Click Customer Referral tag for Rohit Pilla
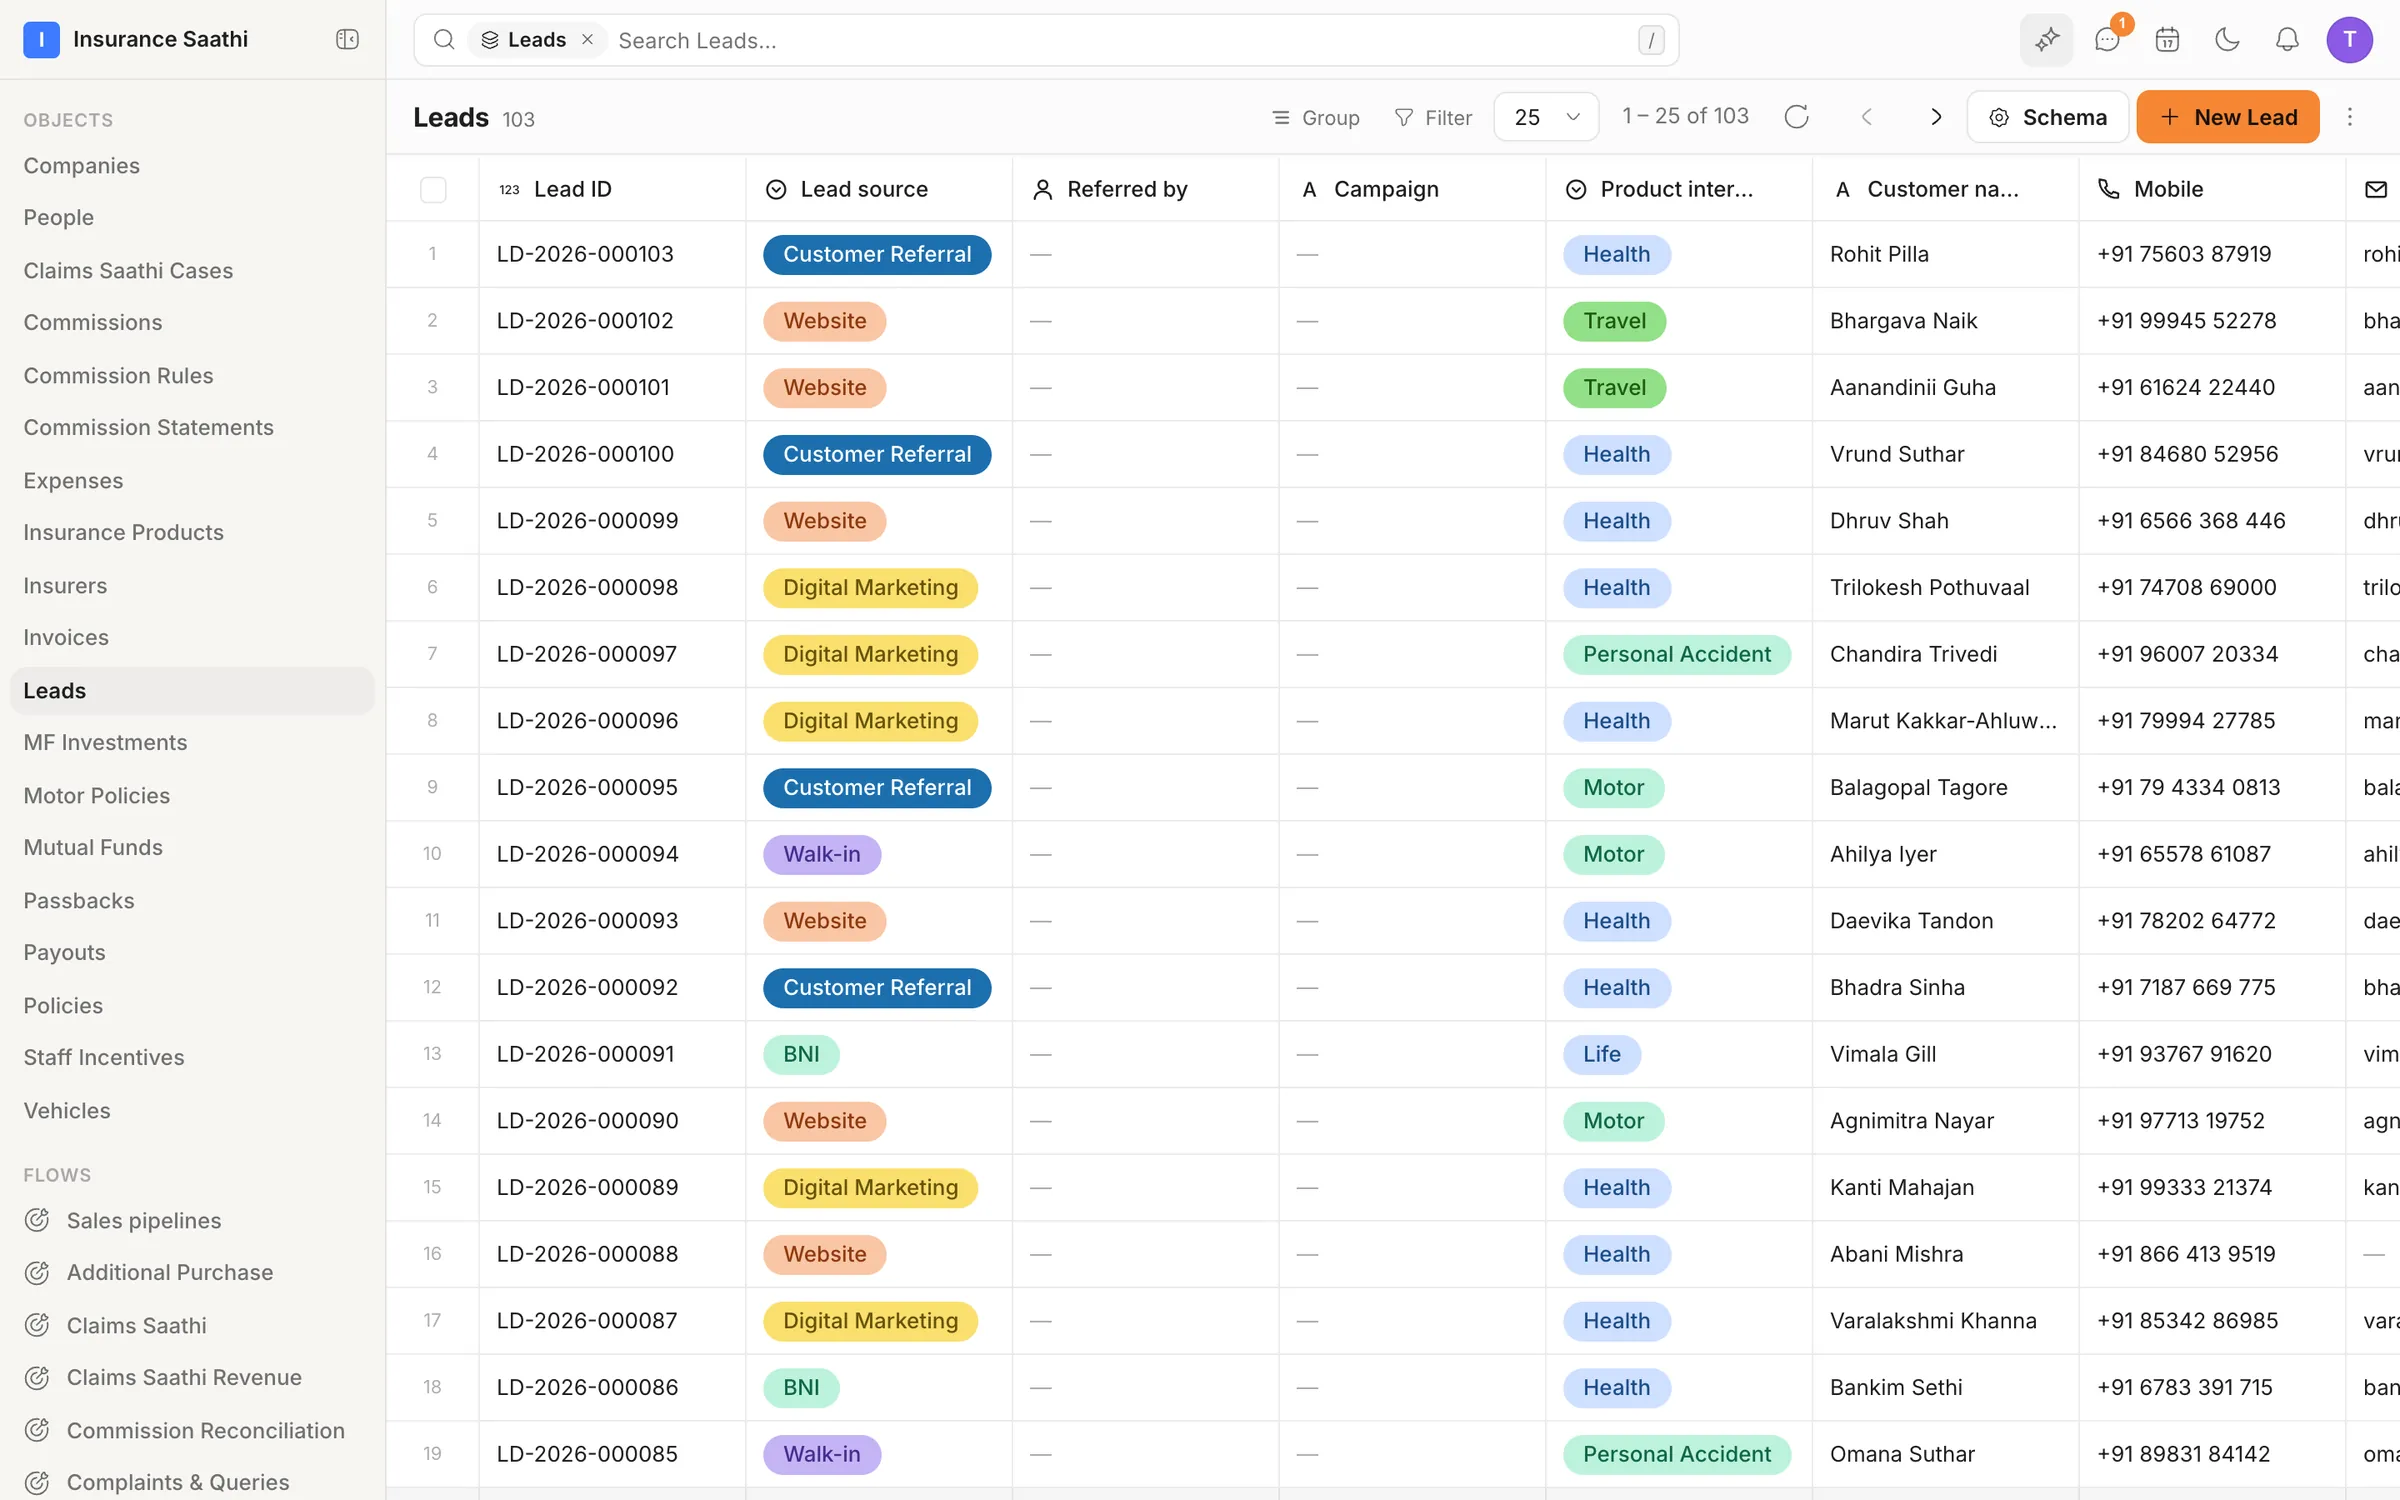This screenshot has height=1500, width=2400. [877, 254]
